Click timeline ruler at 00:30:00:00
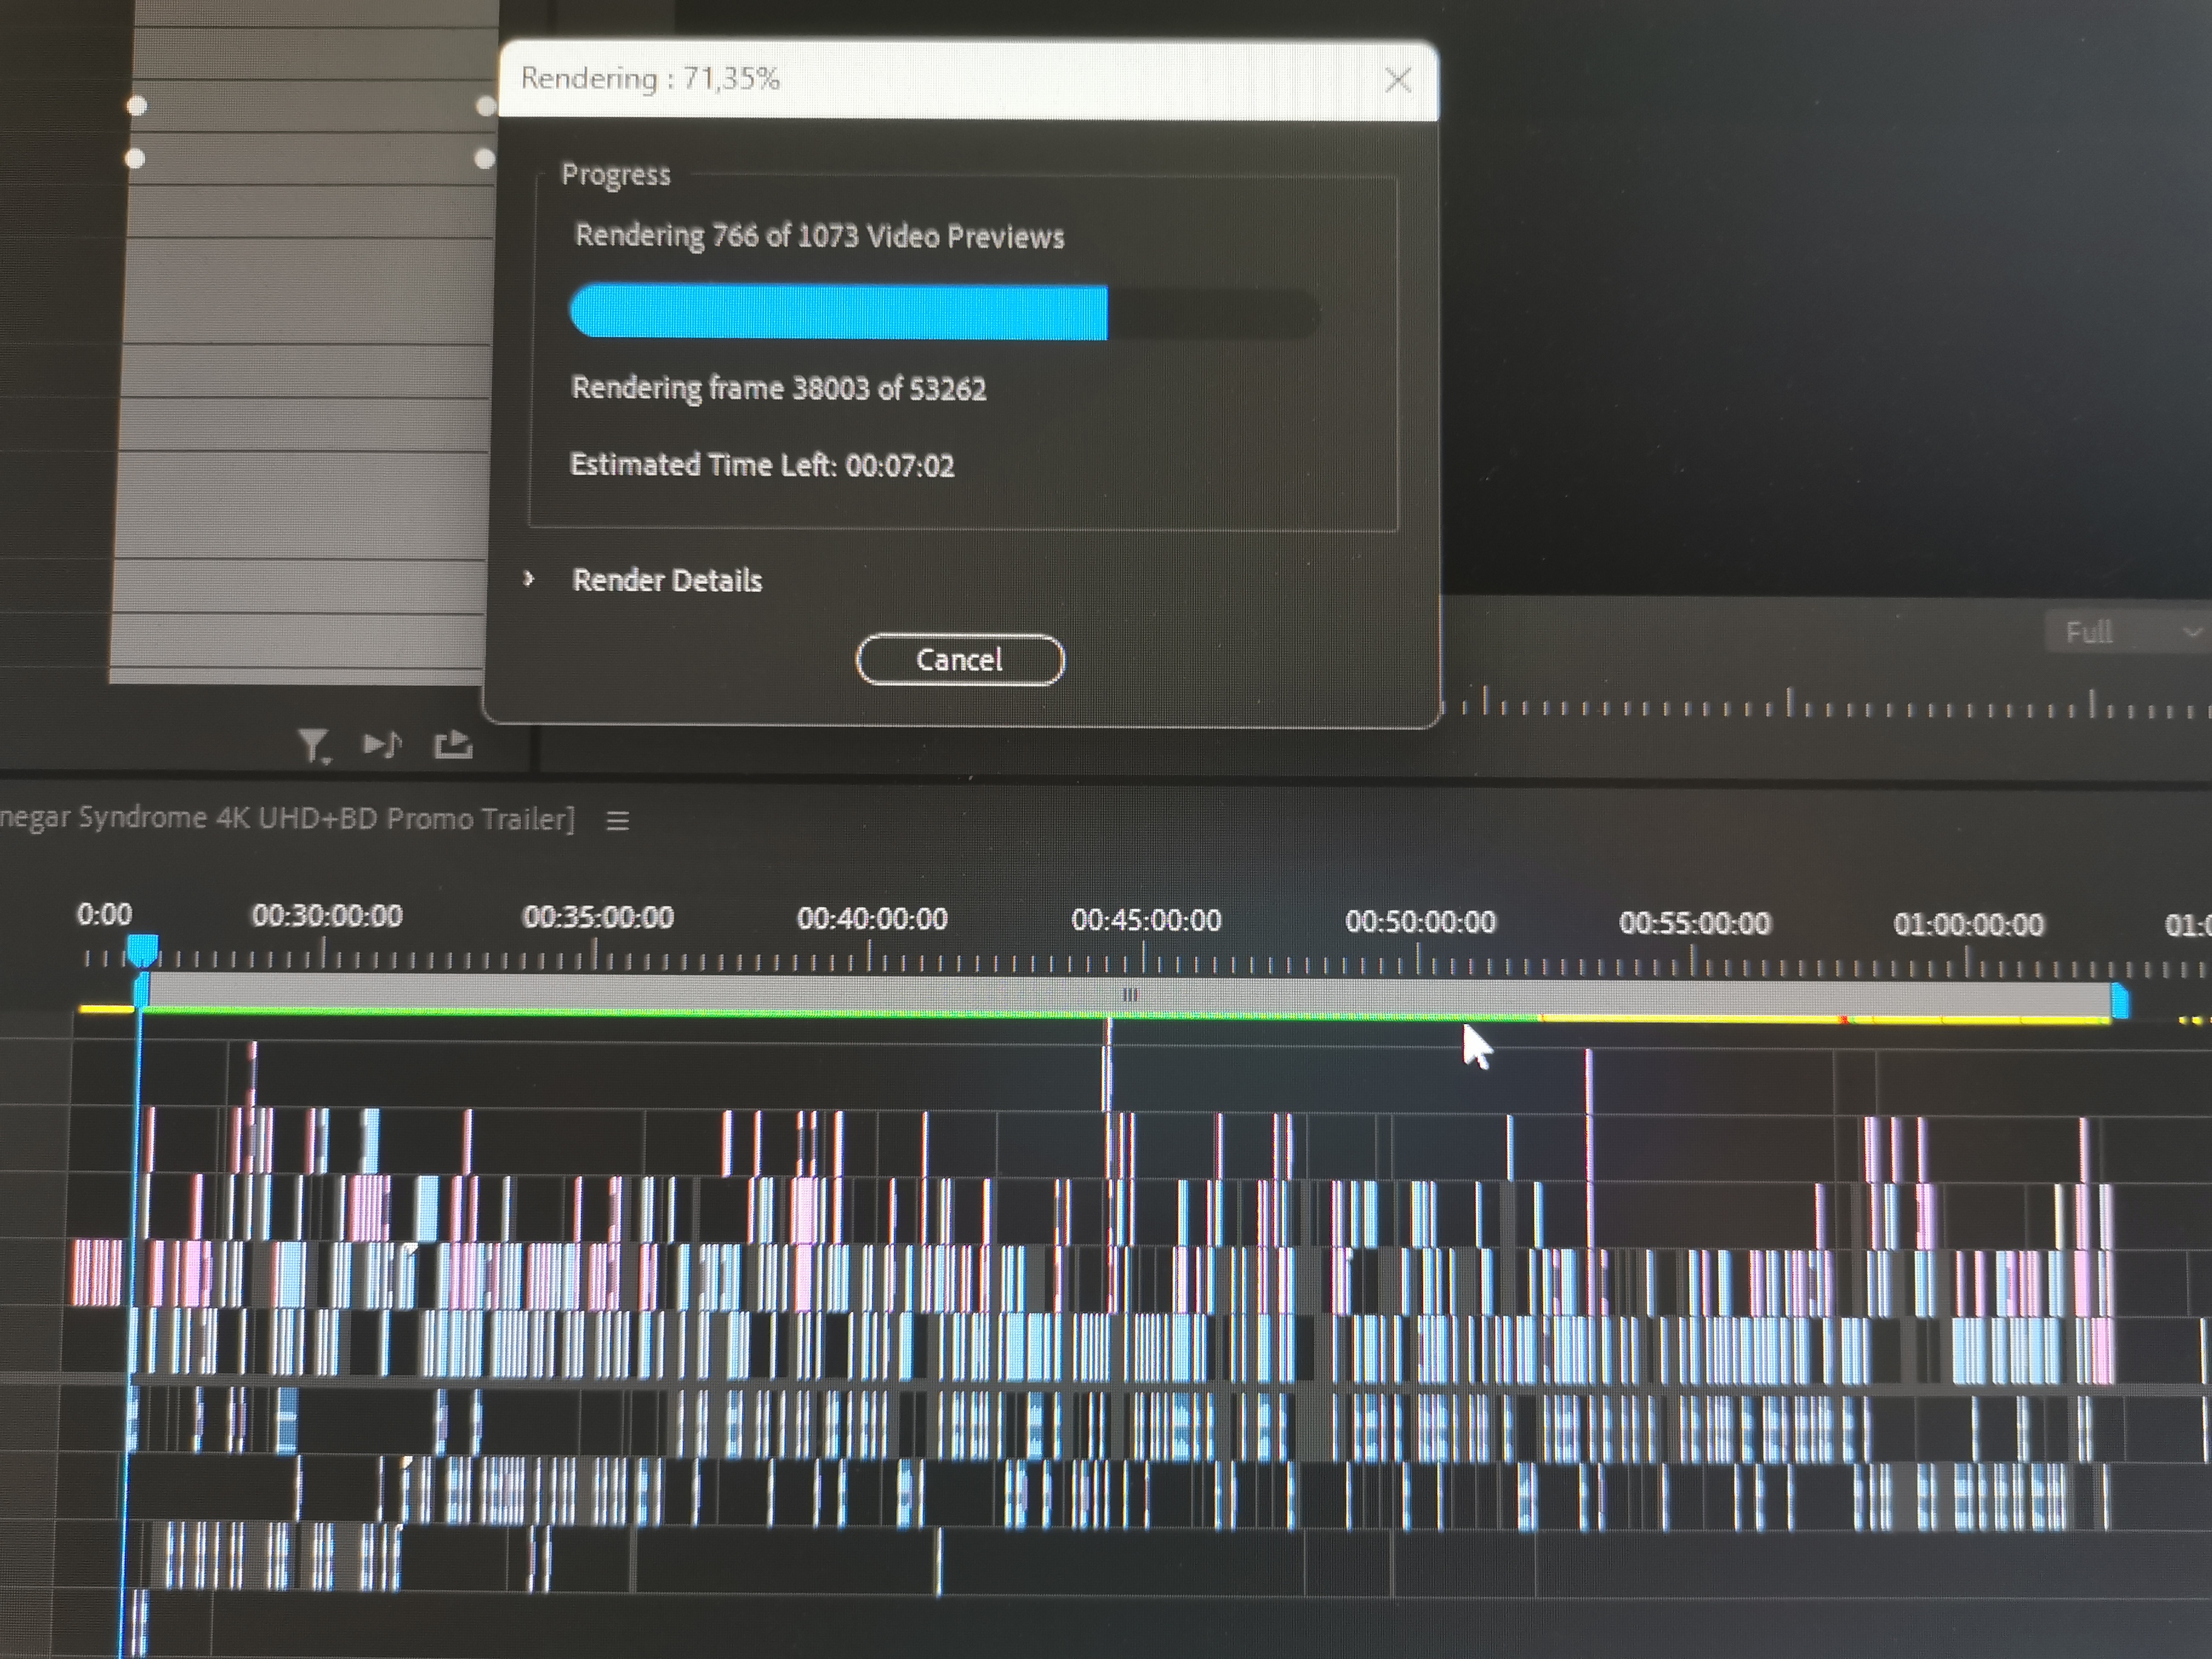This screenshot has height=1659, width=2212. [x=327, y=916]
